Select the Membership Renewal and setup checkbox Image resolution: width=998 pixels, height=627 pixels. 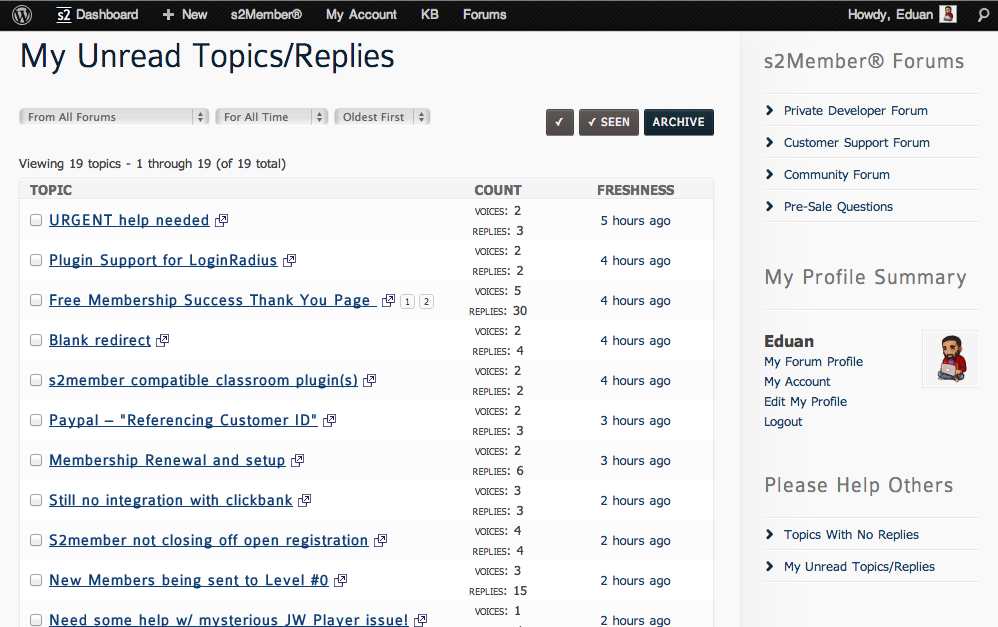(36, 460)
